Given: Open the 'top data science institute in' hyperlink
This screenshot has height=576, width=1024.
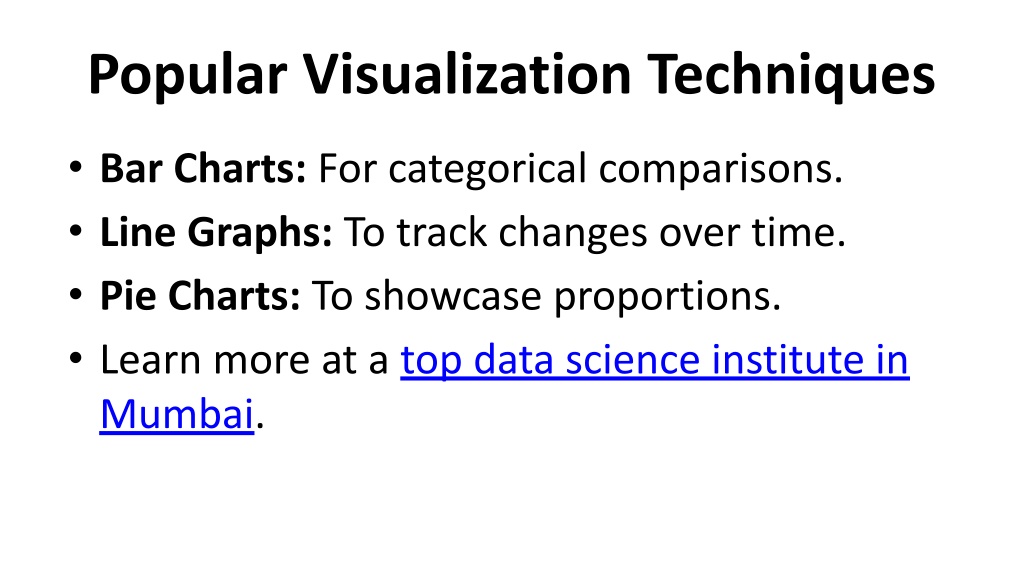Looking at the screenshot, I should pos(654,360).
